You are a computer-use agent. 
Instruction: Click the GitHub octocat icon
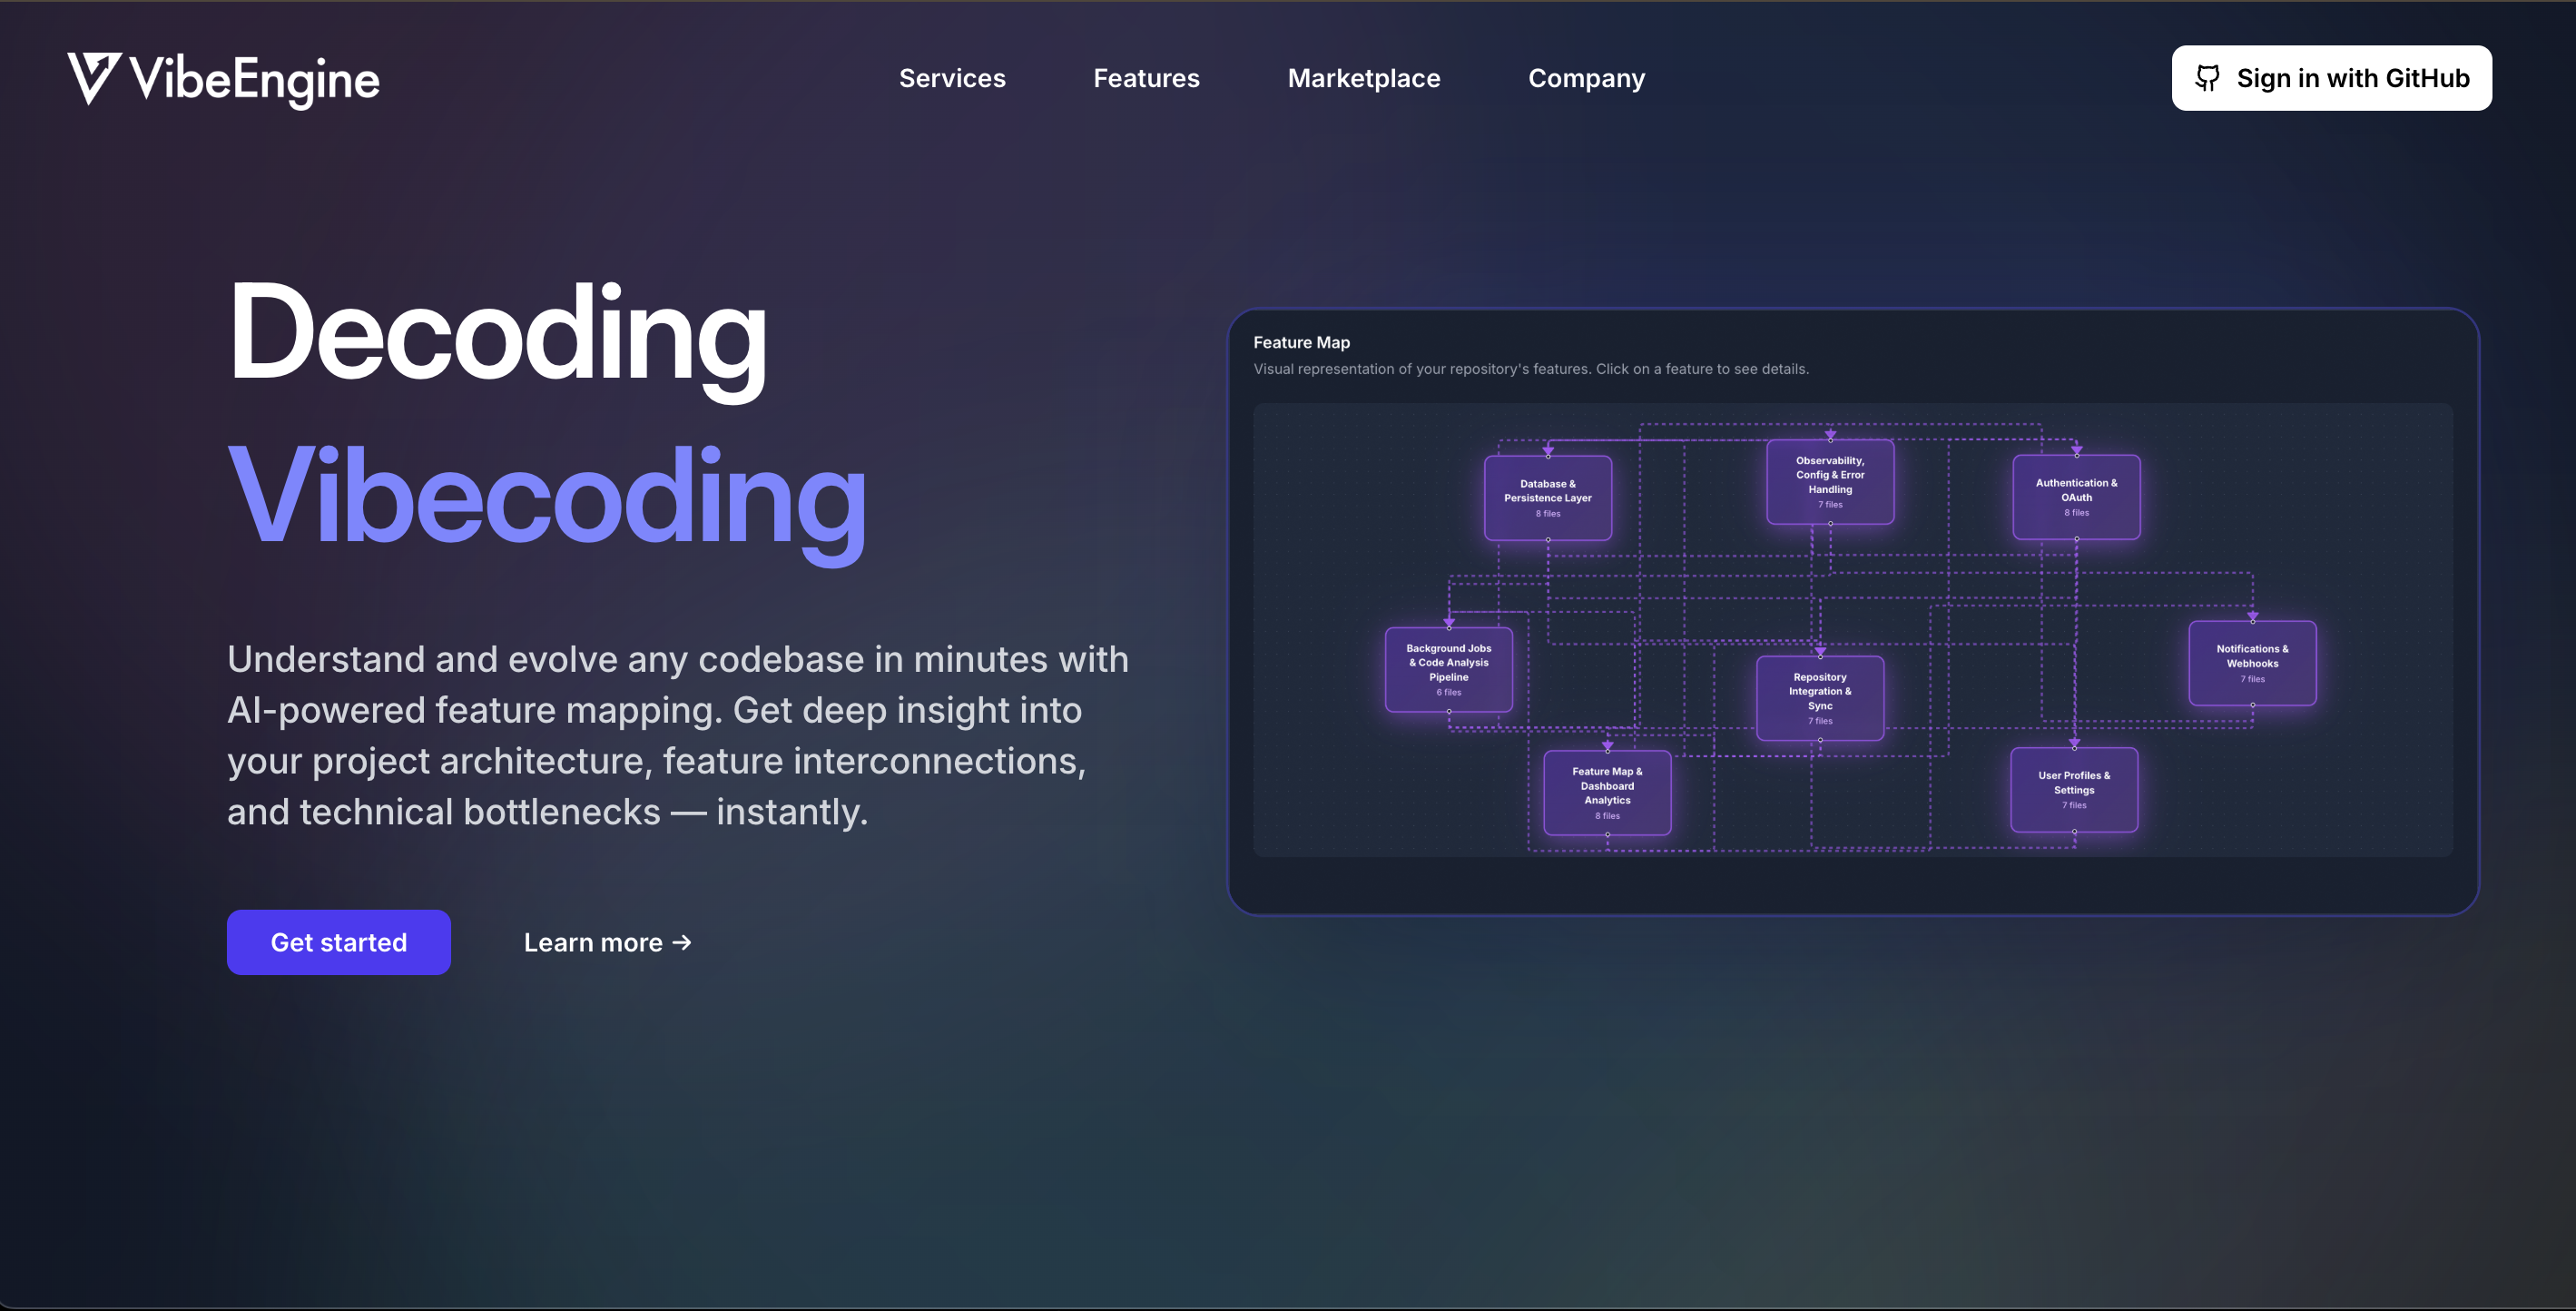tap(2207, 78)
